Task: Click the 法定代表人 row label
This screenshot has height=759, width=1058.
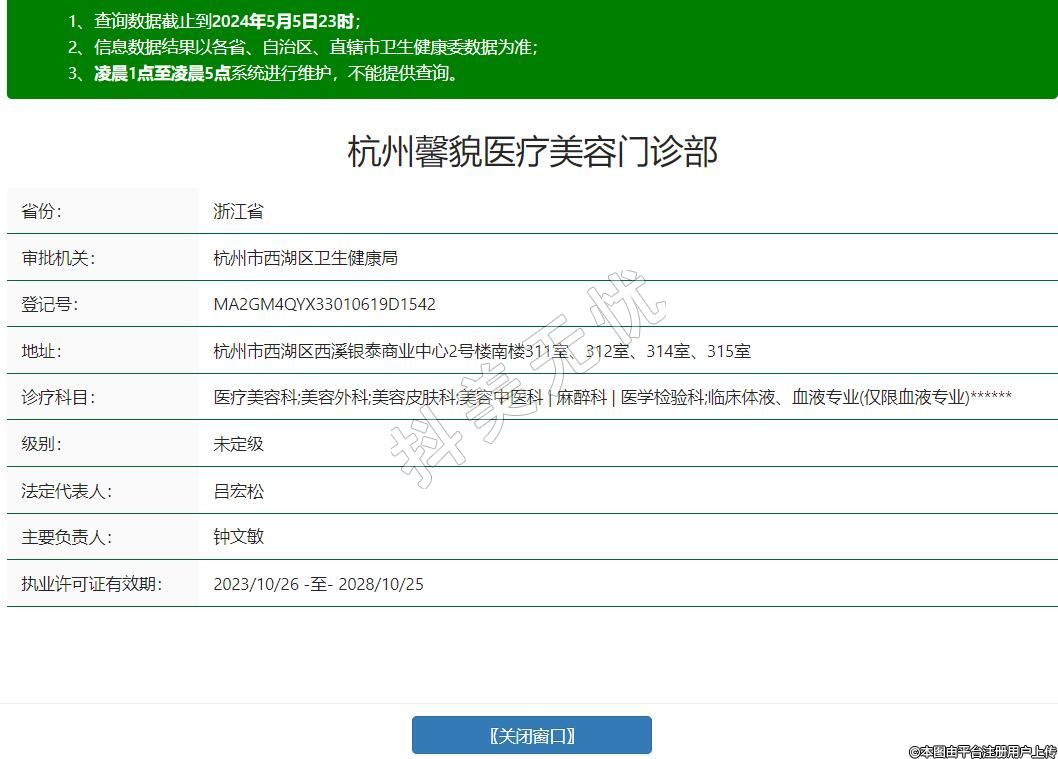Action: tap(66, 491)
